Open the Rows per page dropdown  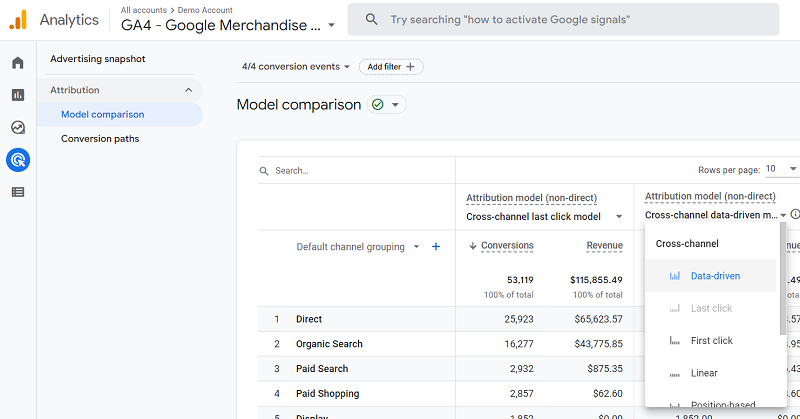click(781, 169)
